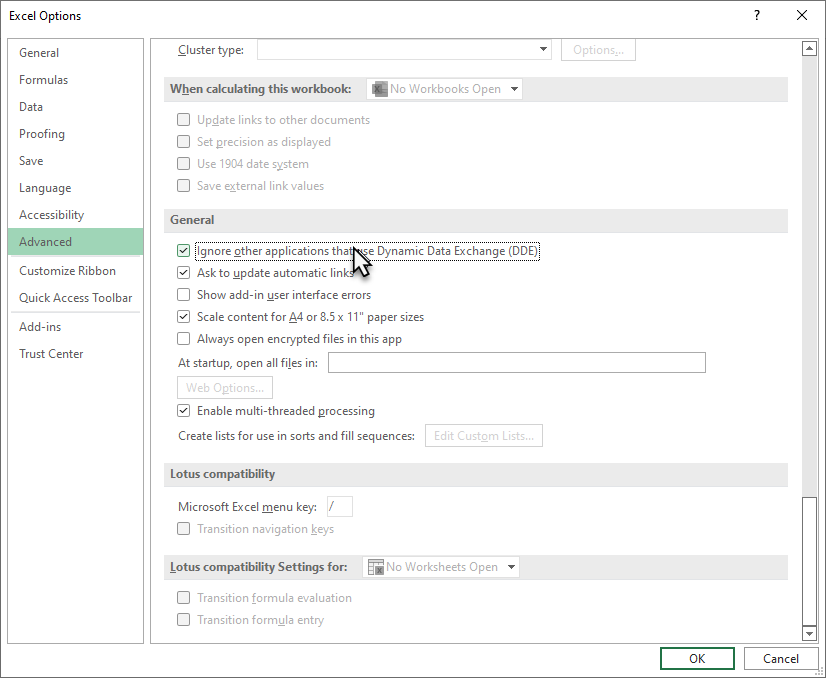Click the workbook icon in No Workbooks Open
This screenshot has height=678, width=826.
tap(379, 89)
